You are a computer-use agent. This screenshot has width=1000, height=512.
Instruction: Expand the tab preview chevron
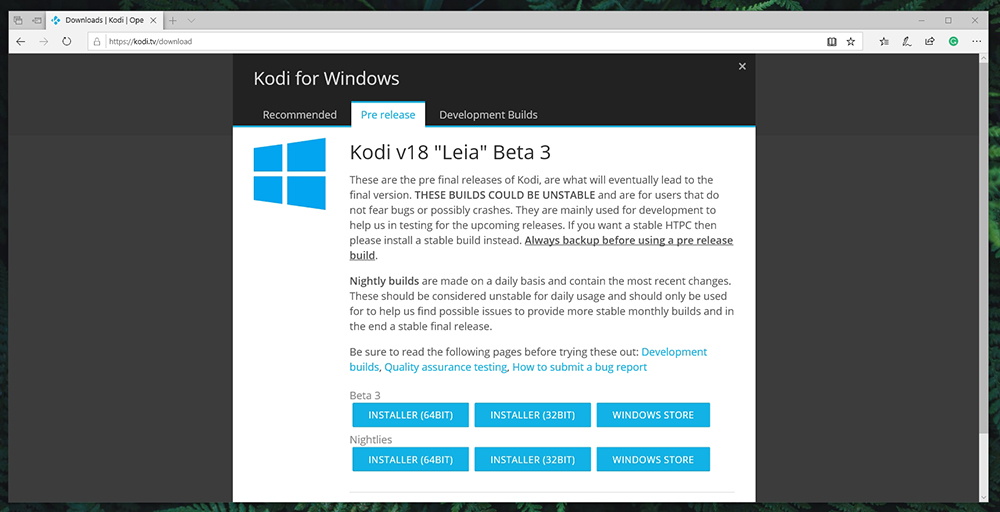[191, 20]
